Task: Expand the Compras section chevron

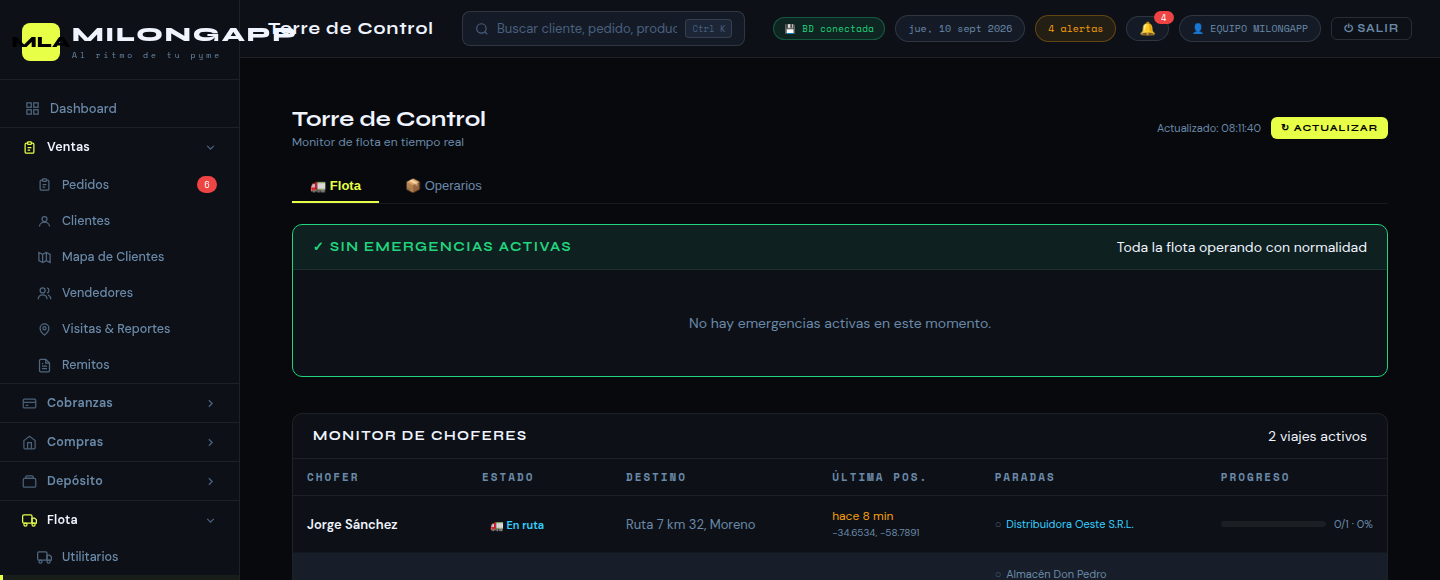Action: point(210,442)
